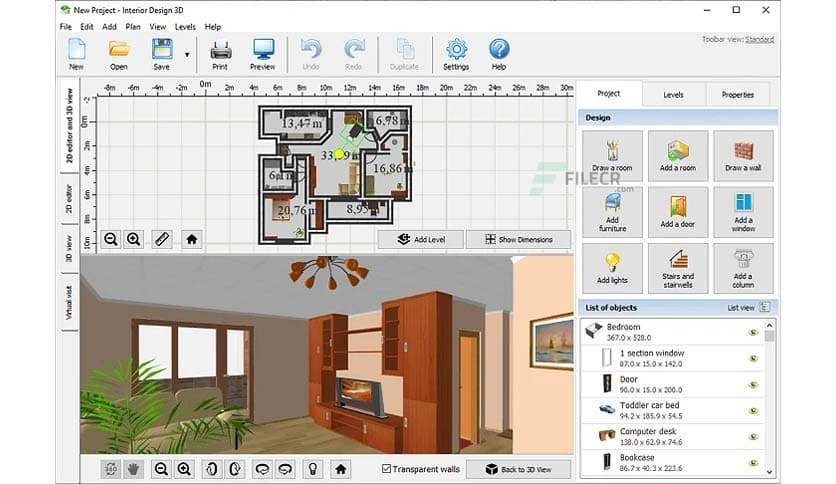The height and width of the screenshot is (484, 836).
Task: Switch to 2D editor side tab
Action: click(x=69, y=199)
